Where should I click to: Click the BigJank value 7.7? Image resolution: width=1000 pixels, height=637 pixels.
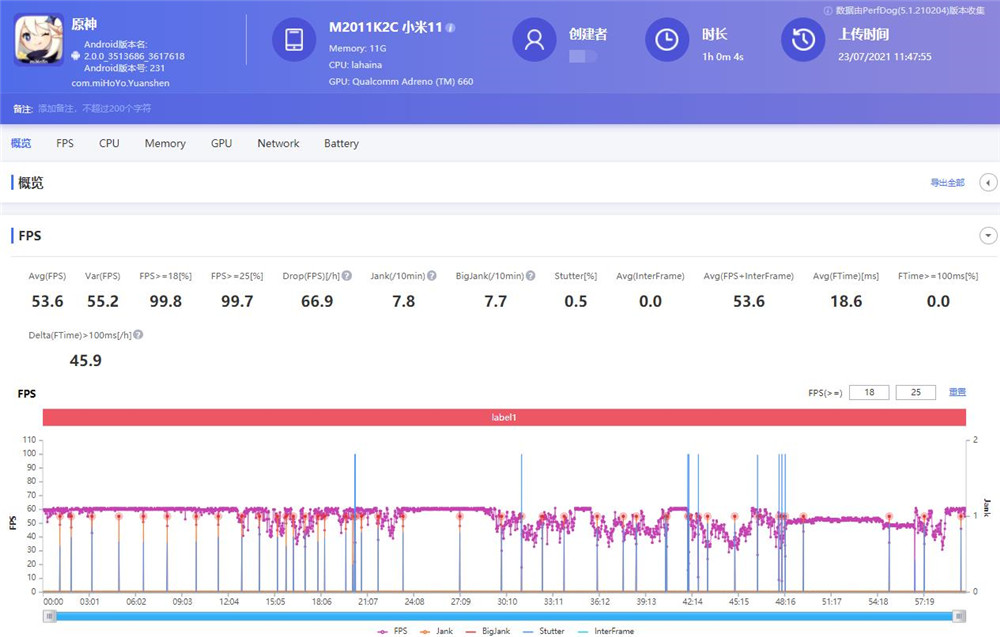click(x=496, y=301)
